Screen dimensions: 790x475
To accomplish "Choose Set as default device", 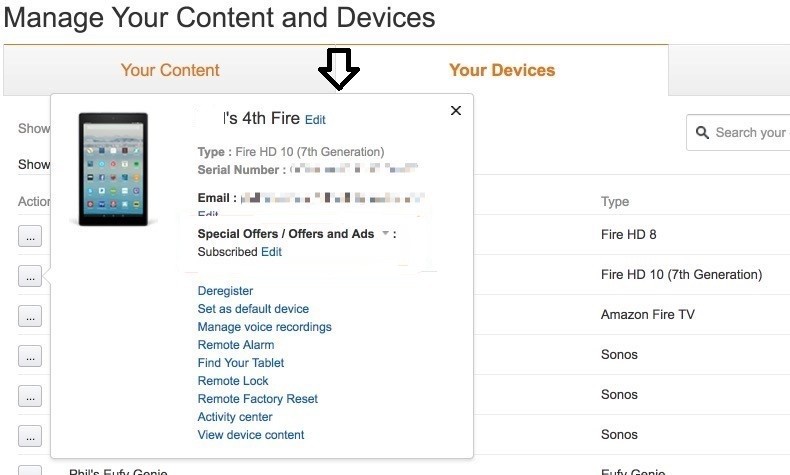I will point(253,309).
